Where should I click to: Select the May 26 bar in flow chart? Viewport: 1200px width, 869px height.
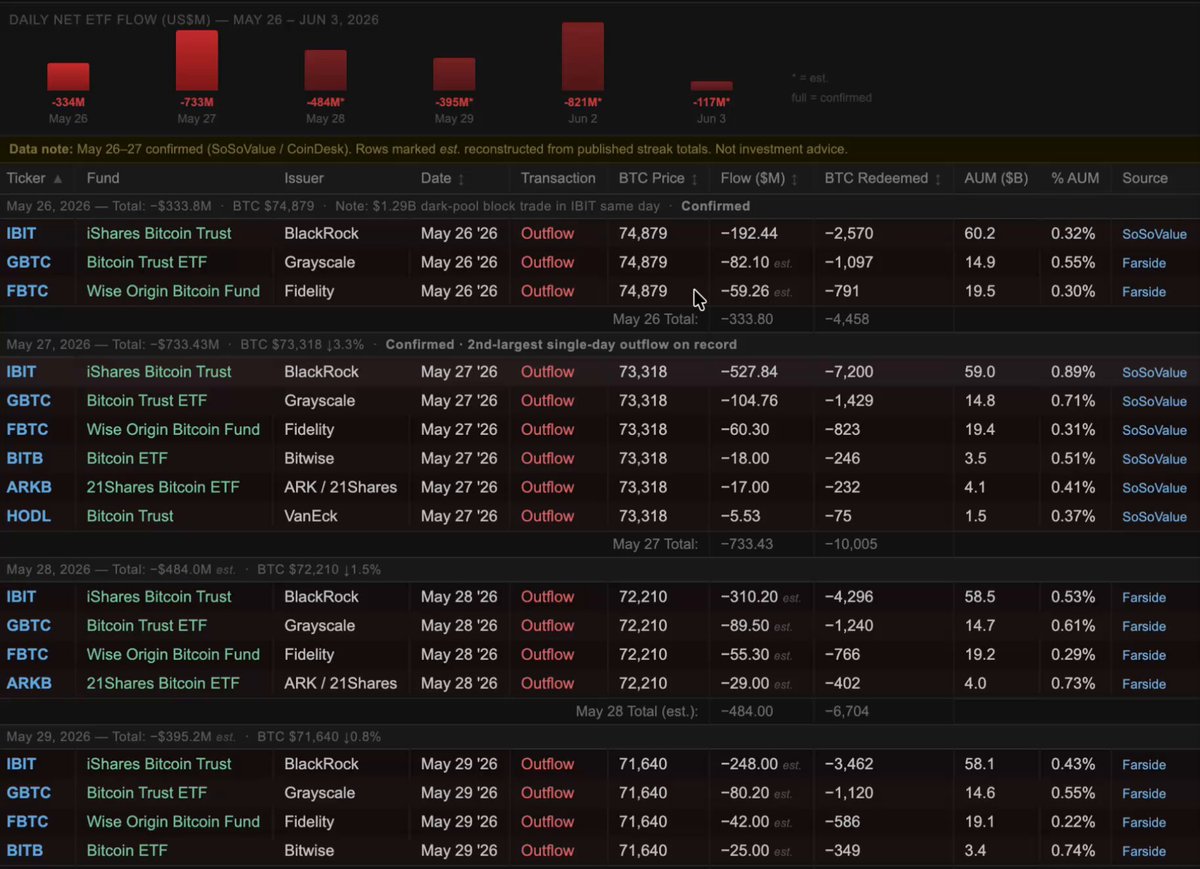point(68,77)
